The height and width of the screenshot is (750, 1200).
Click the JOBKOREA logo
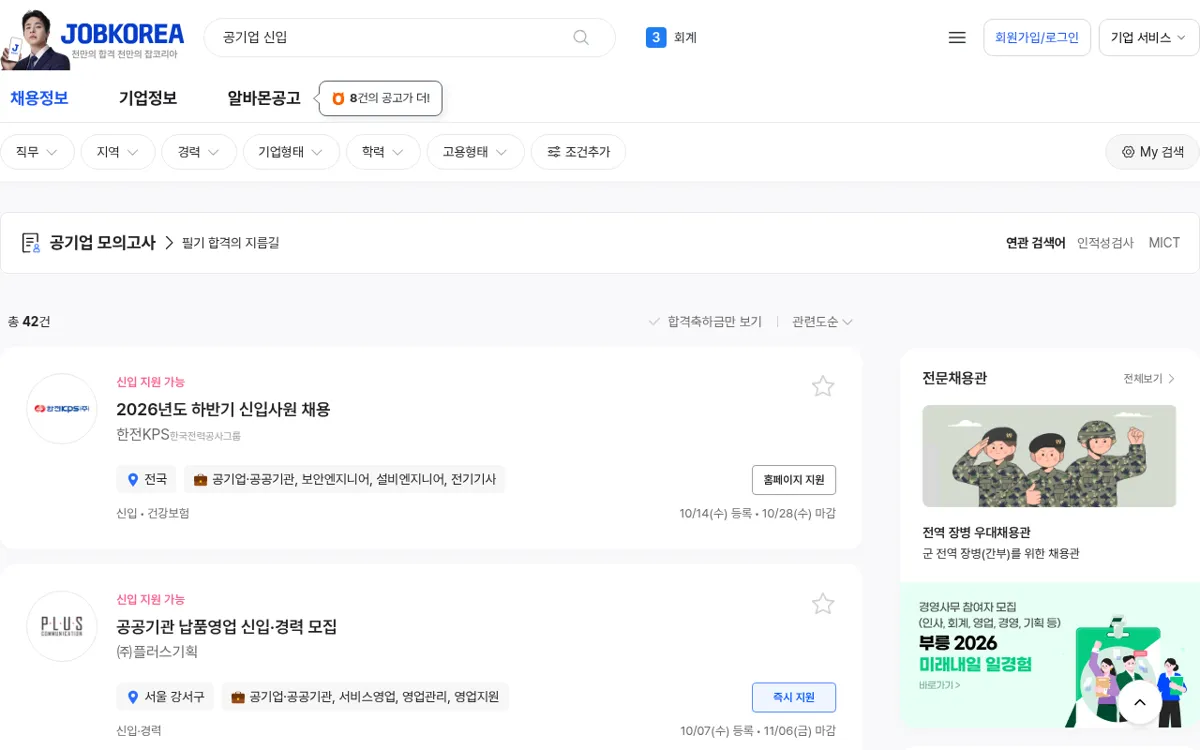122,35
